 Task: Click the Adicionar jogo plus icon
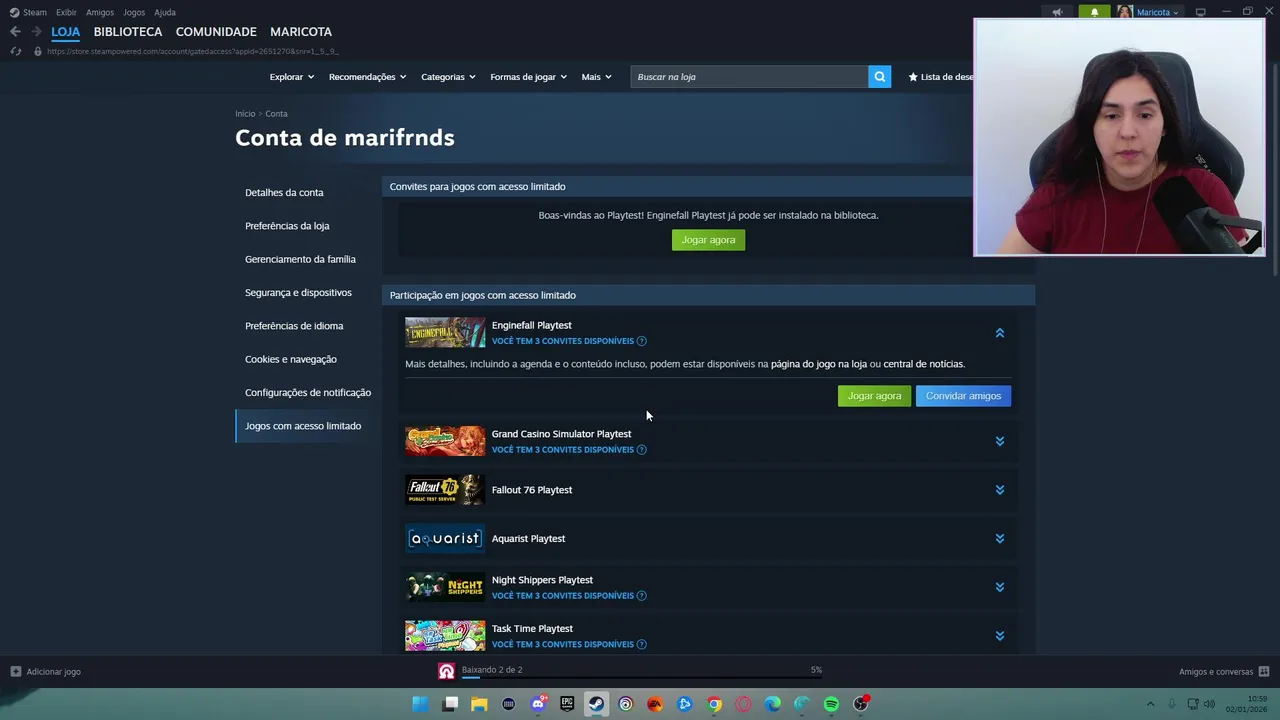pos(15,672)
